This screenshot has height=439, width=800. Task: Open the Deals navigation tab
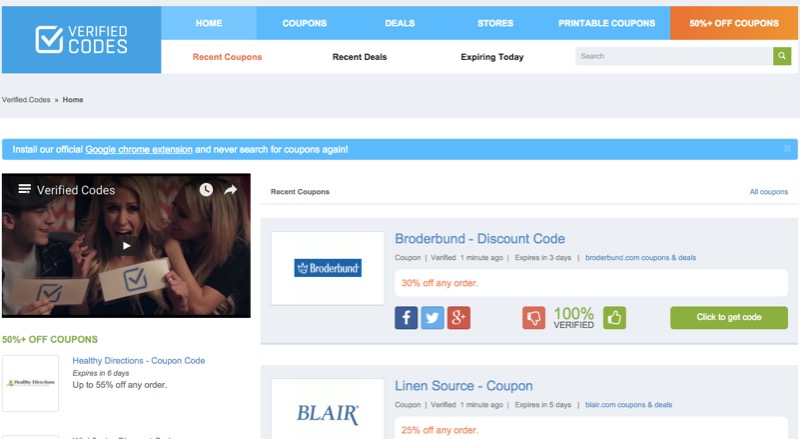(399, 23)
